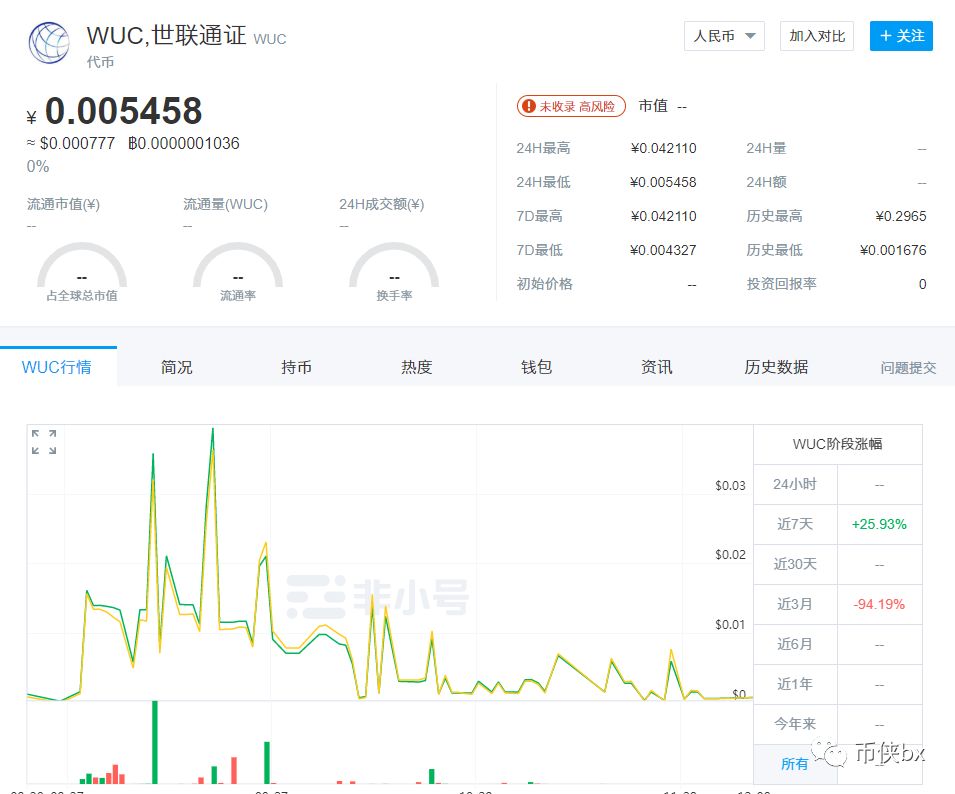
Task: Click the red warning icon in the 未收录 高风险 badge
Action: click(x=529, y=106)
